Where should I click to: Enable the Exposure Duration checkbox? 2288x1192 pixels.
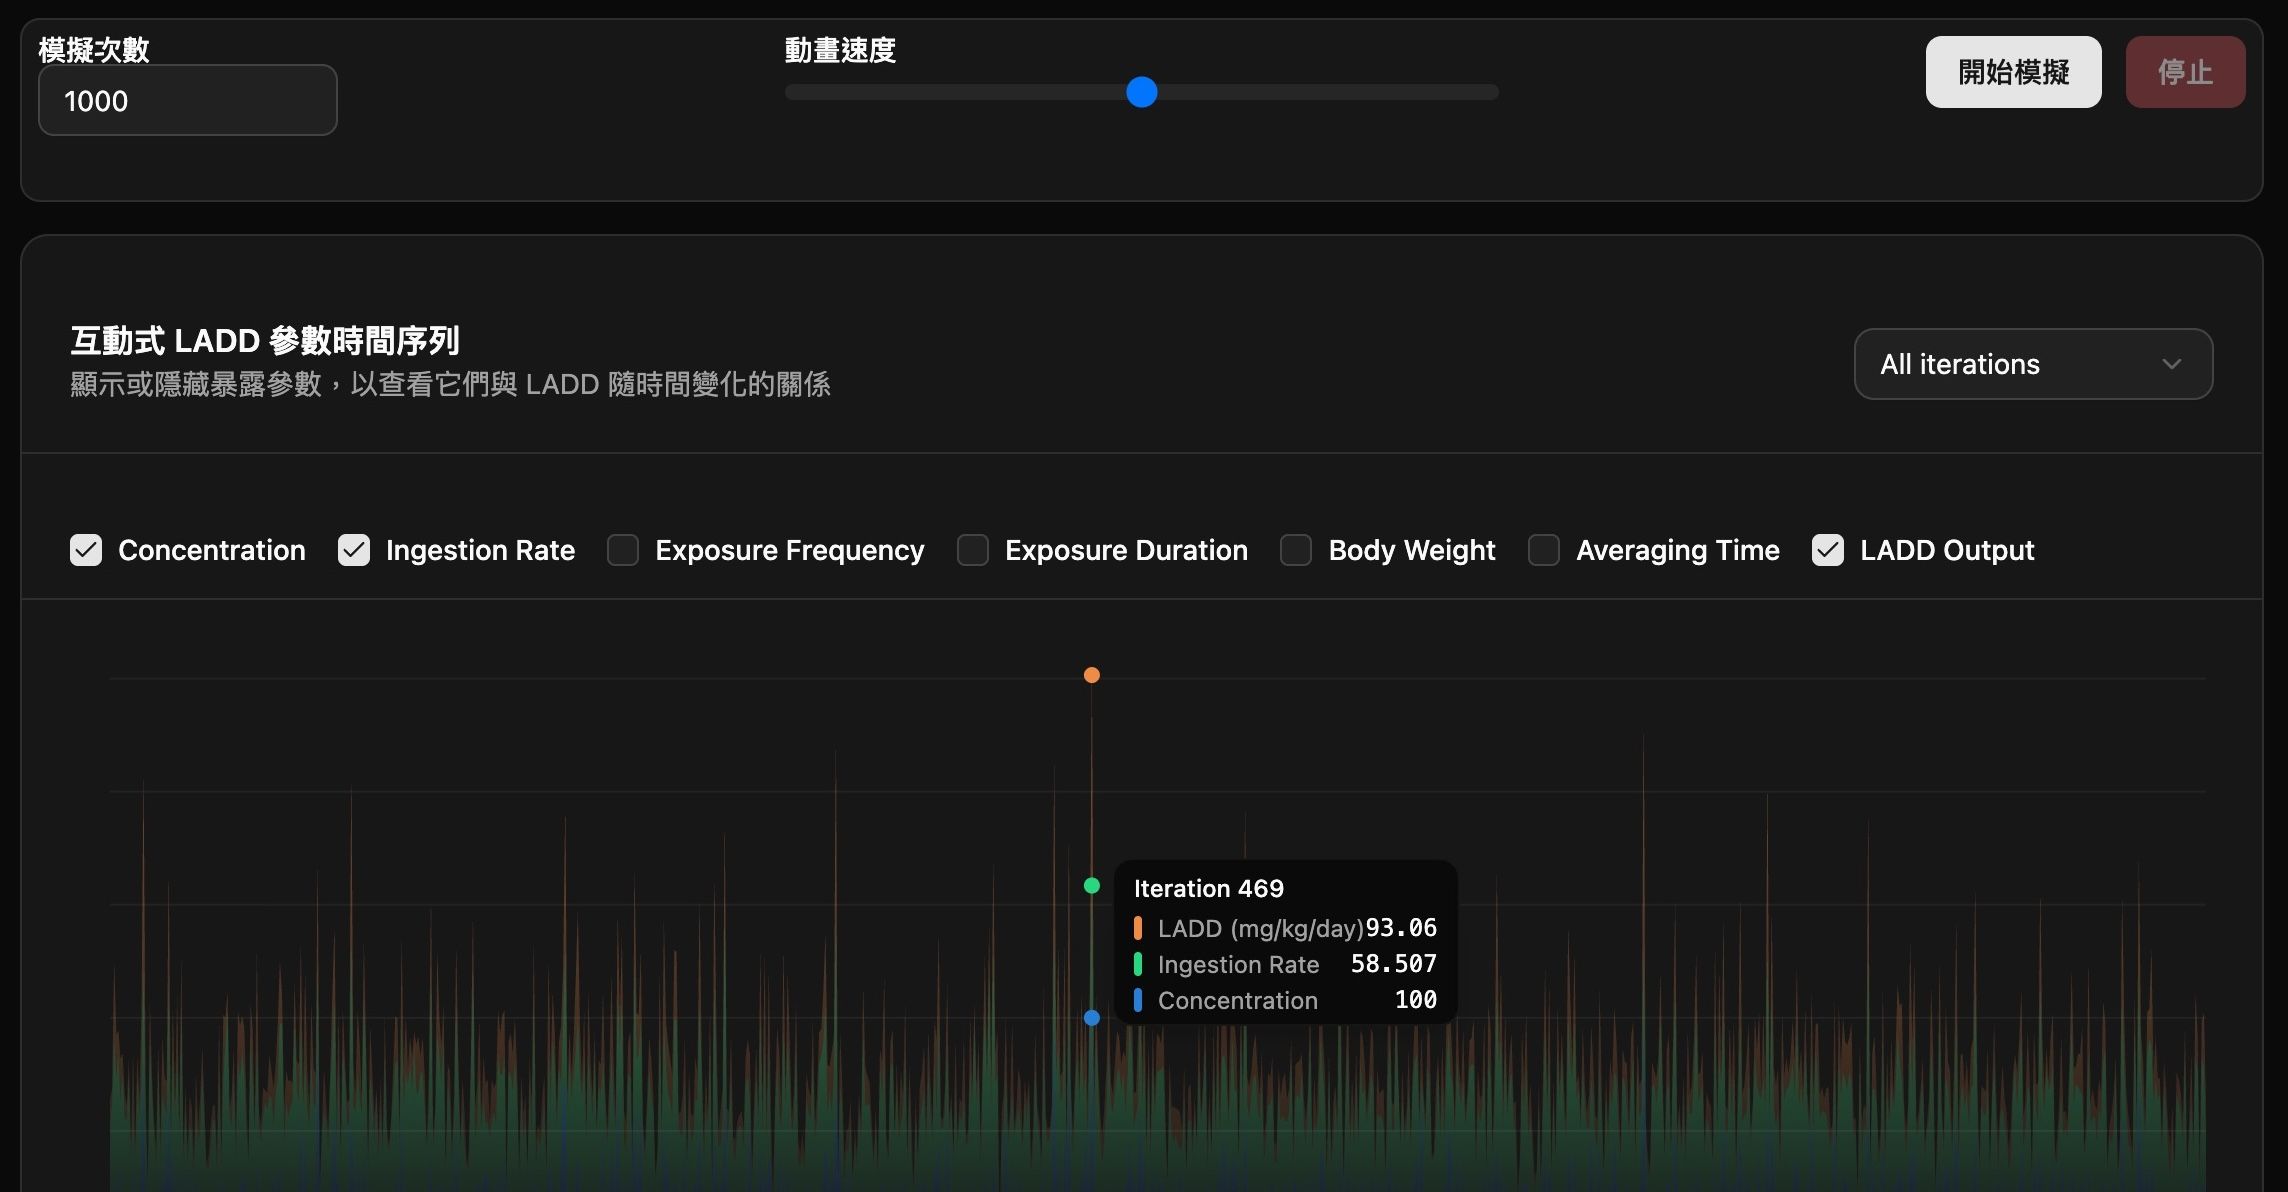(973, 550)
